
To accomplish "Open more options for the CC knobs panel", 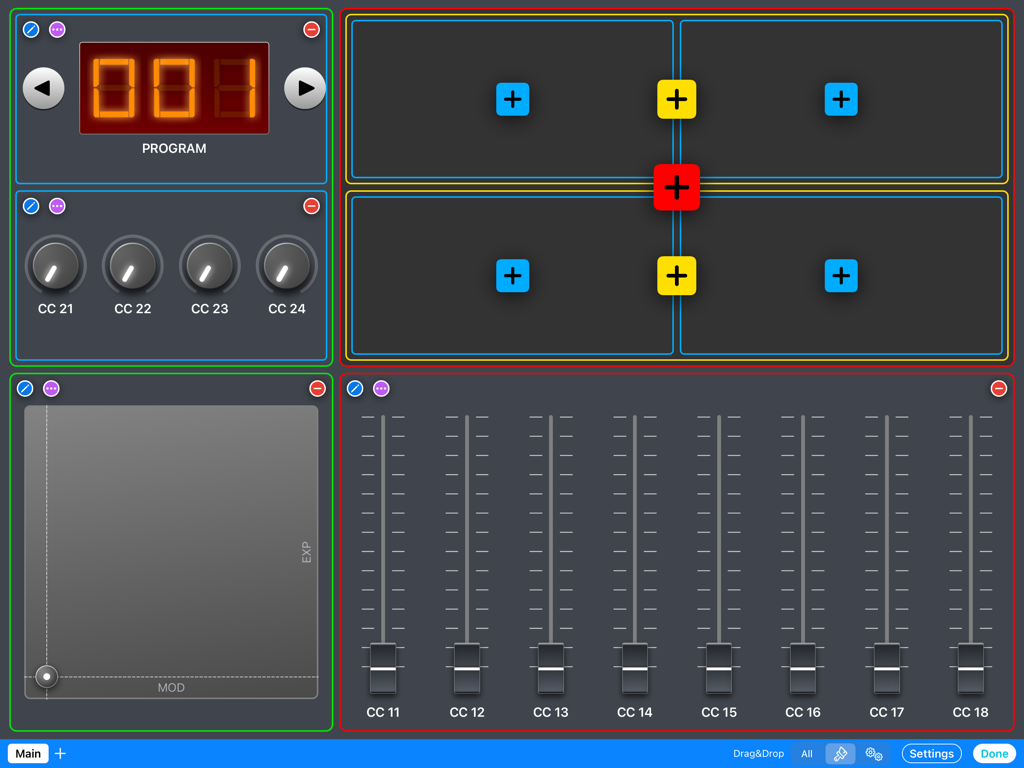I will pyautogui.click(x=56, y=206).
